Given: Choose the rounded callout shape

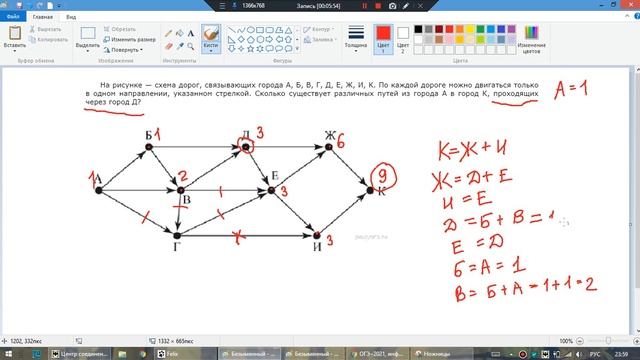Looking at the screenshot, I should click(x=269, y=49).
